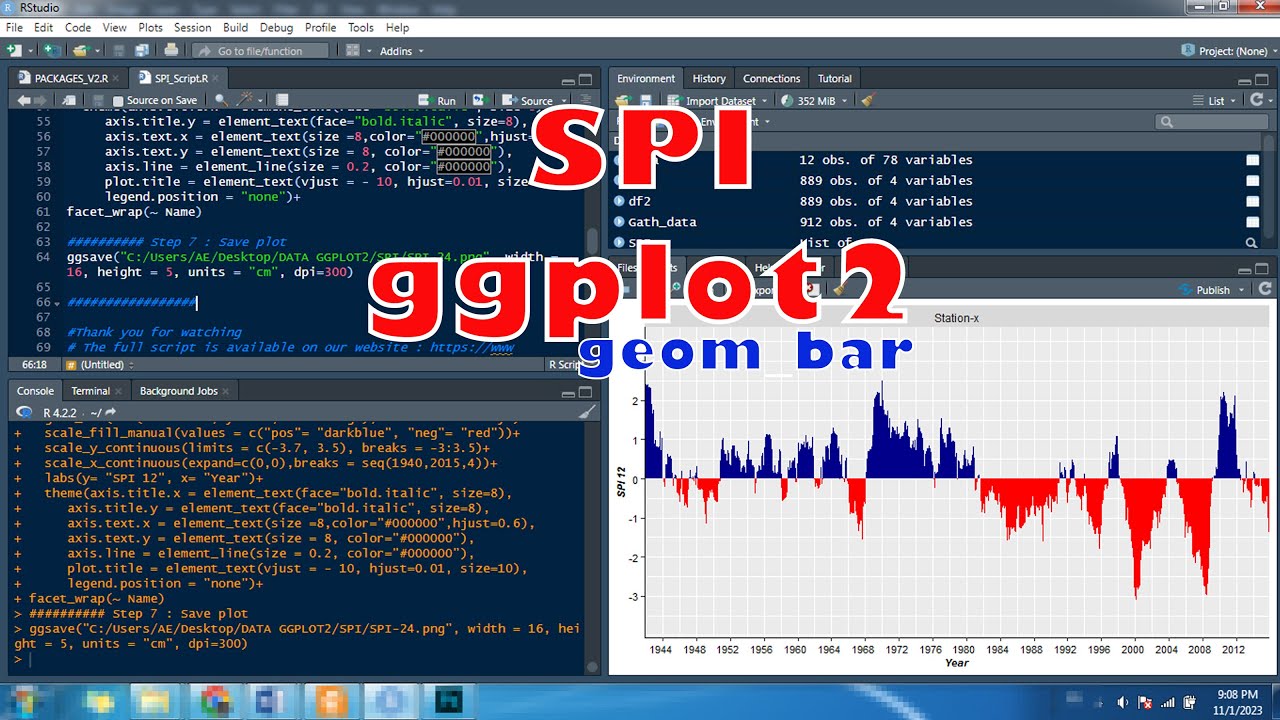Clear all plots with the broom icon

(838, 290)
